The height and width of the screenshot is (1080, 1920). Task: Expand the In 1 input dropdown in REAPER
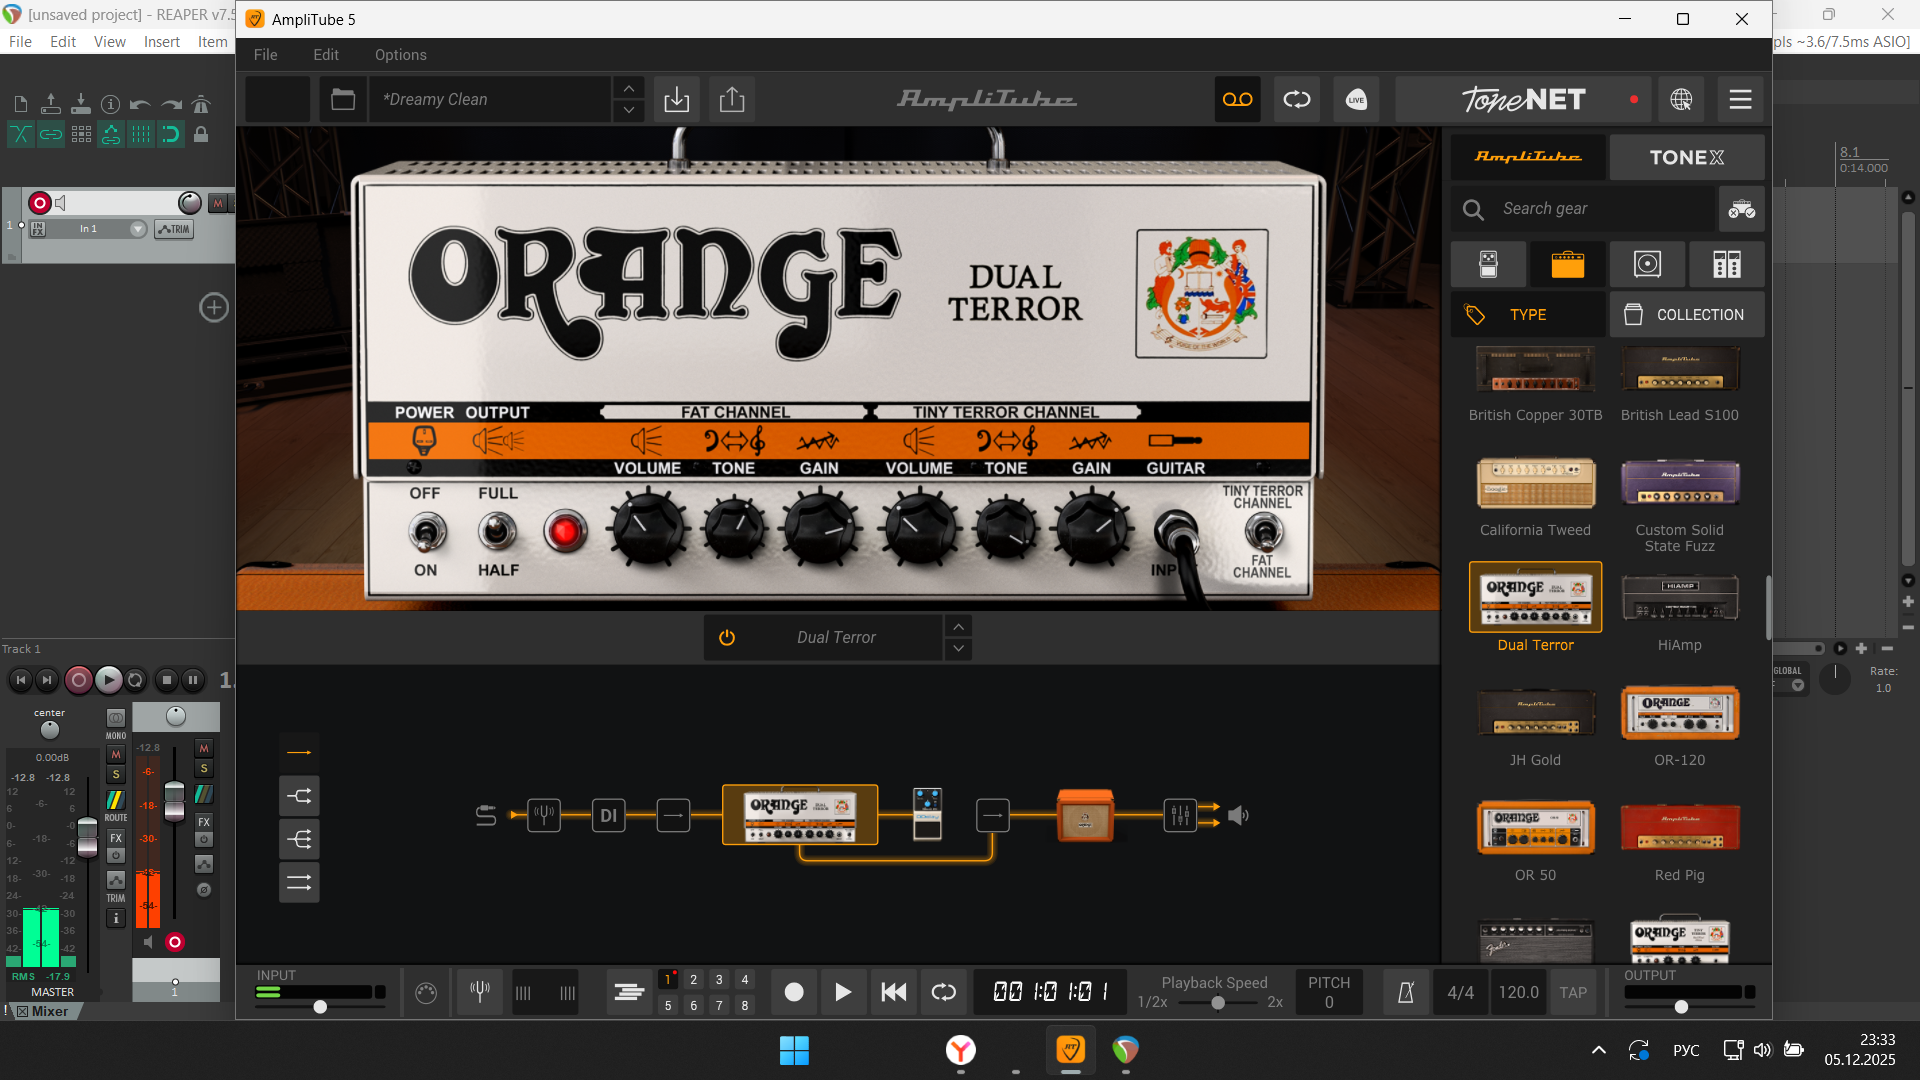click(x=137, y=229)
